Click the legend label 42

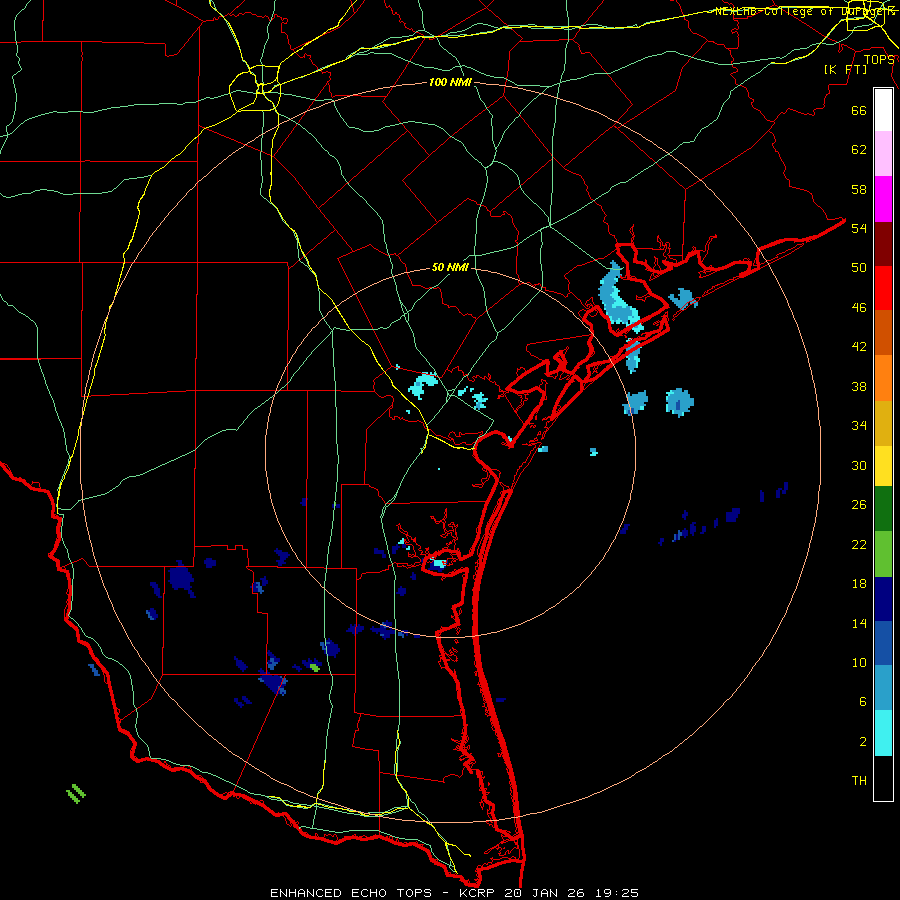pos(859,347)
